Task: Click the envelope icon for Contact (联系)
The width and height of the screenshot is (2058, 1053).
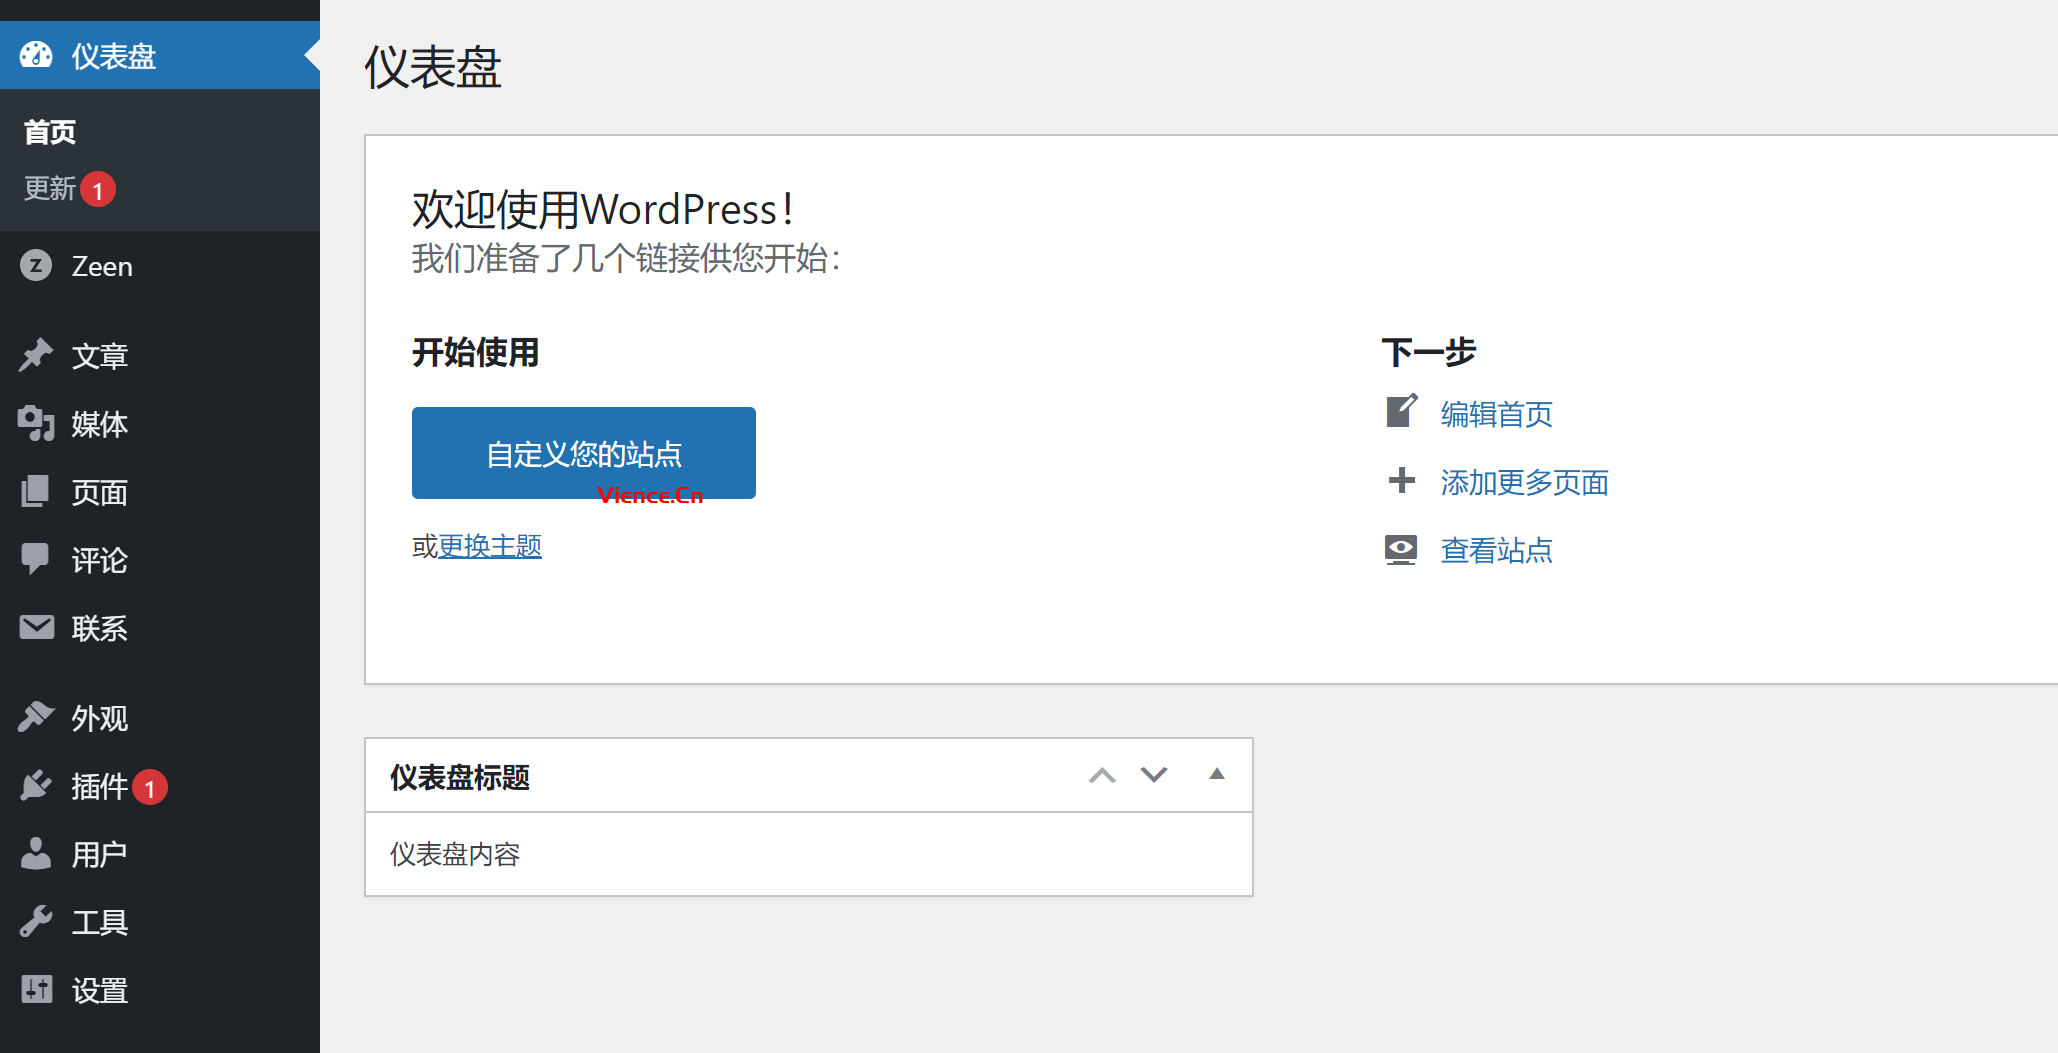Action: click(36, 627)
